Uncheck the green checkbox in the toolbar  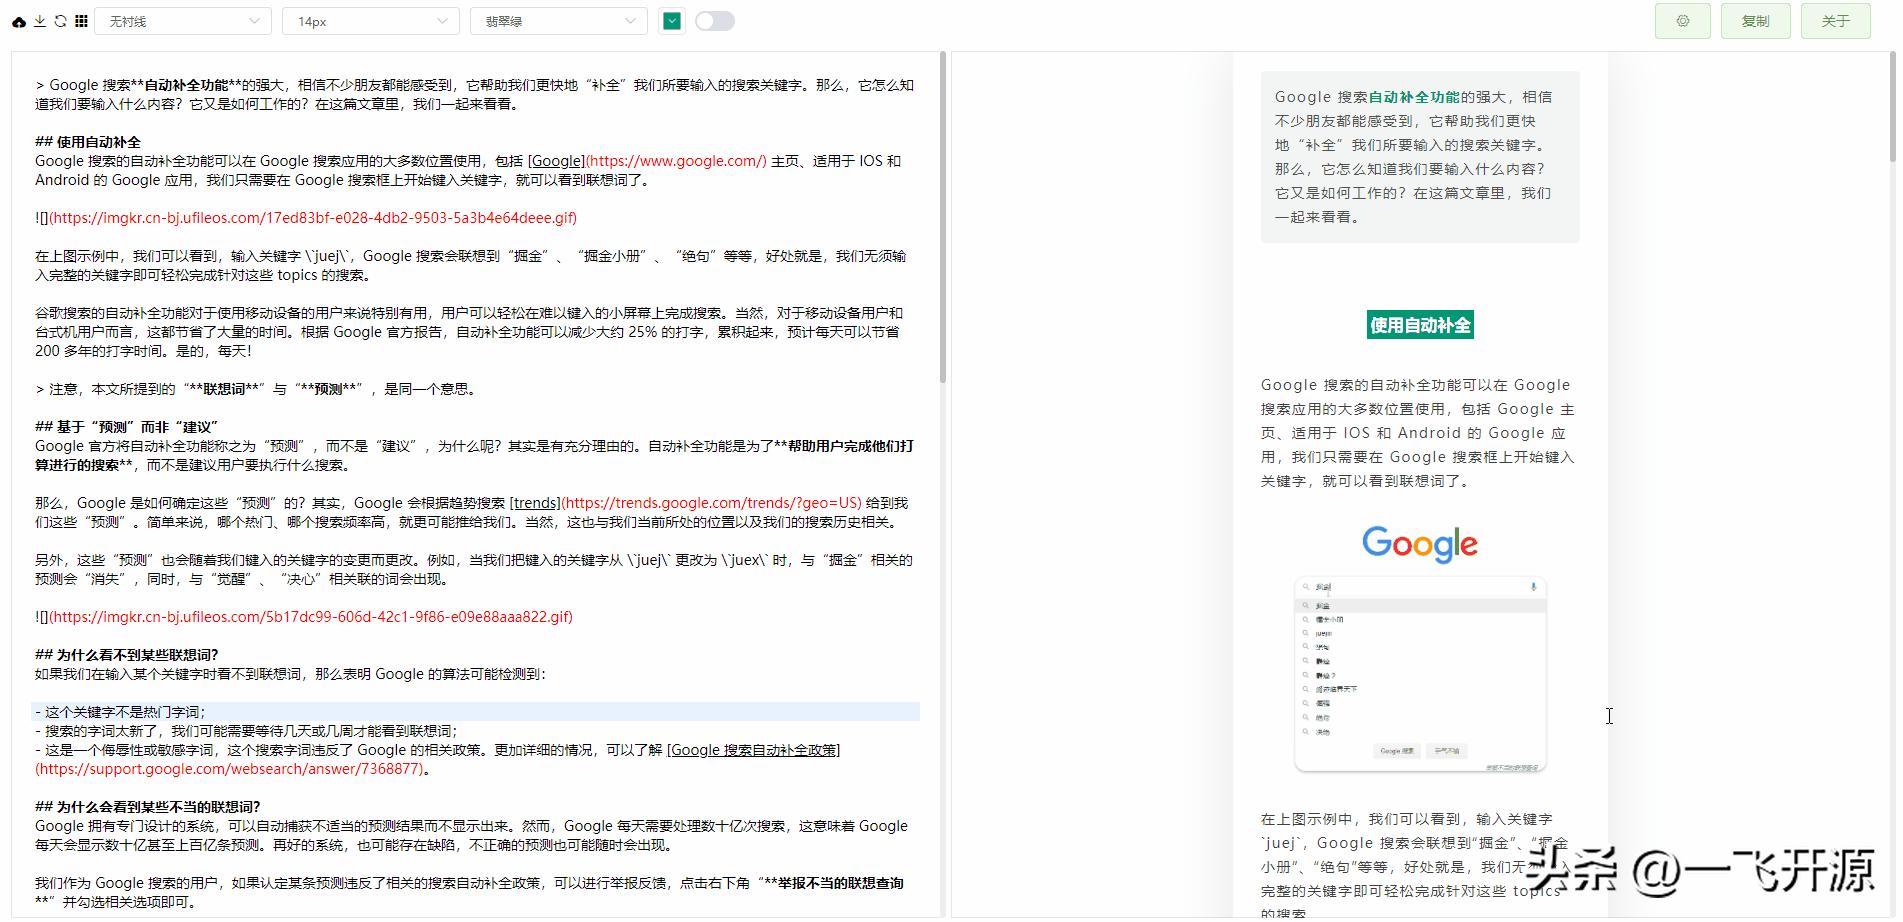coord(671,20)
